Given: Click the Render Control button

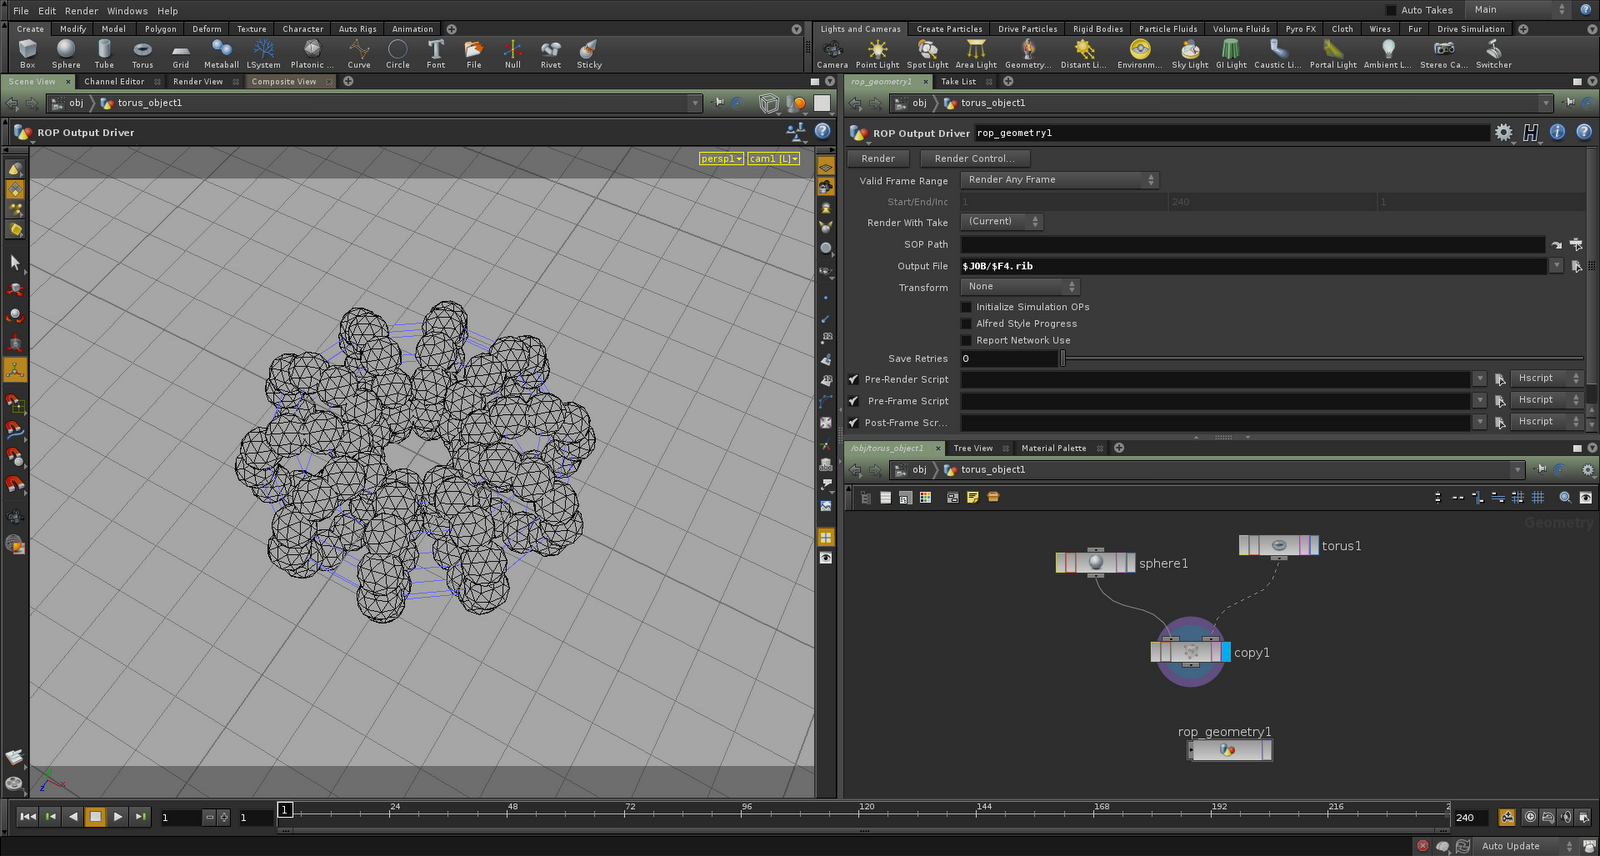Looking at the screenshot, I should click(974, 159).
